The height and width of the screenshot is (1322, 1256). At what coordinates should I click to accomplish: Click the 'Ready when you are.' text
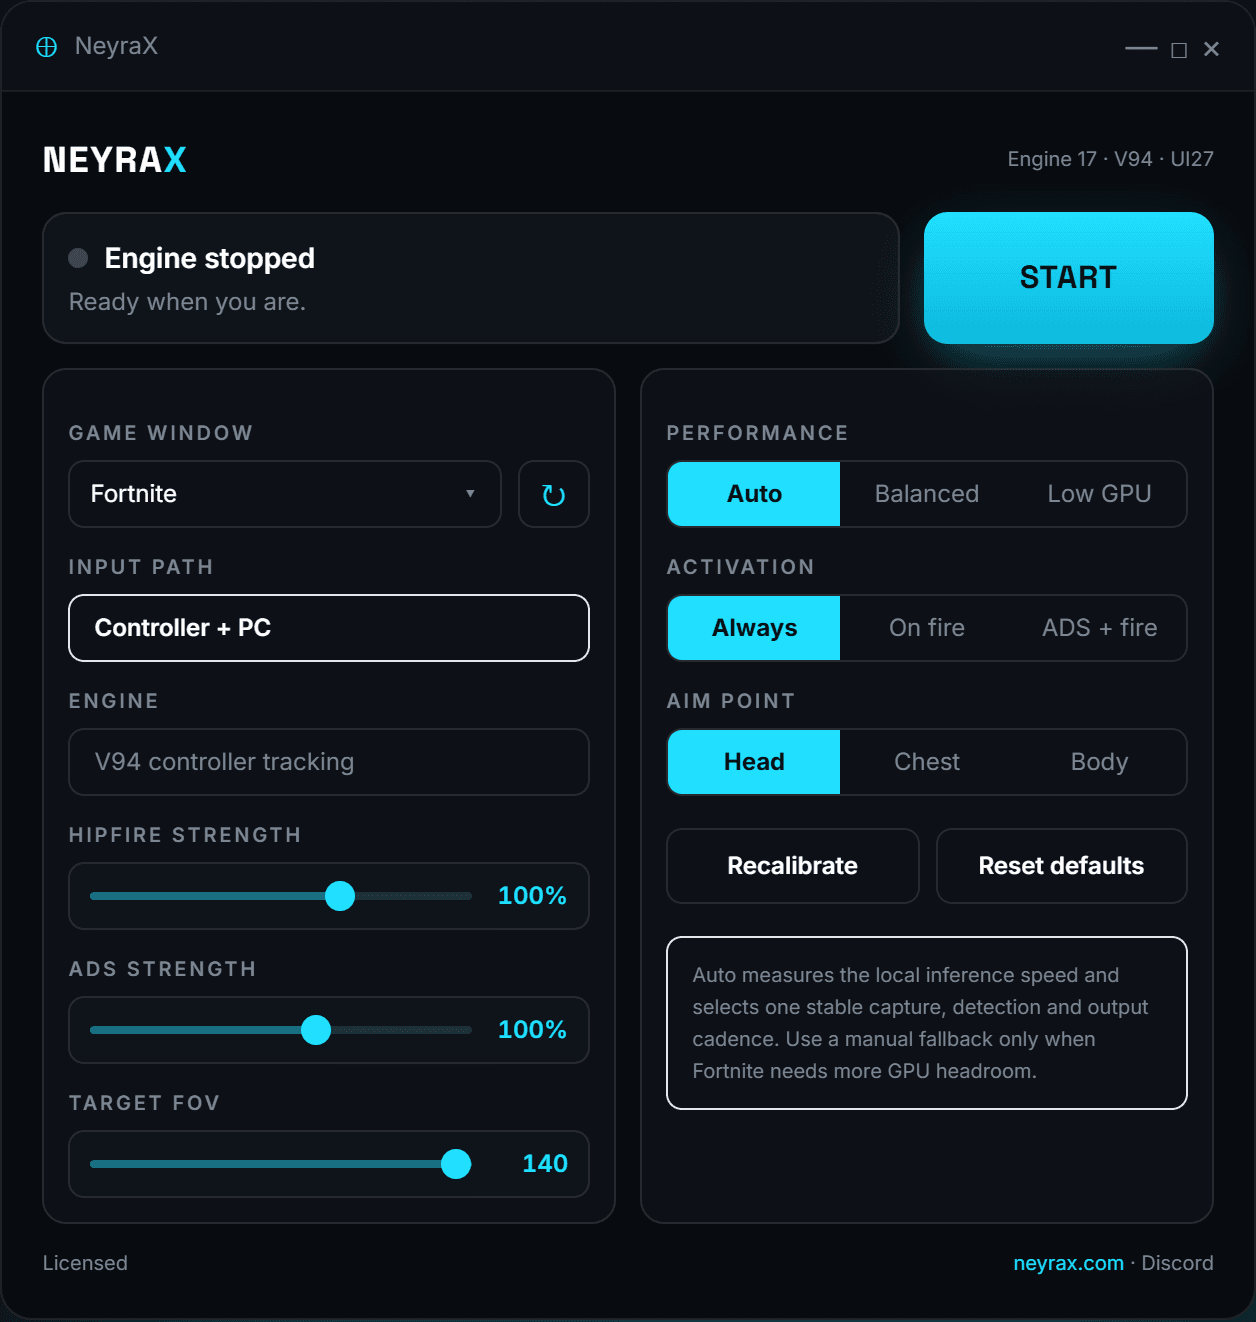[187, 302]
